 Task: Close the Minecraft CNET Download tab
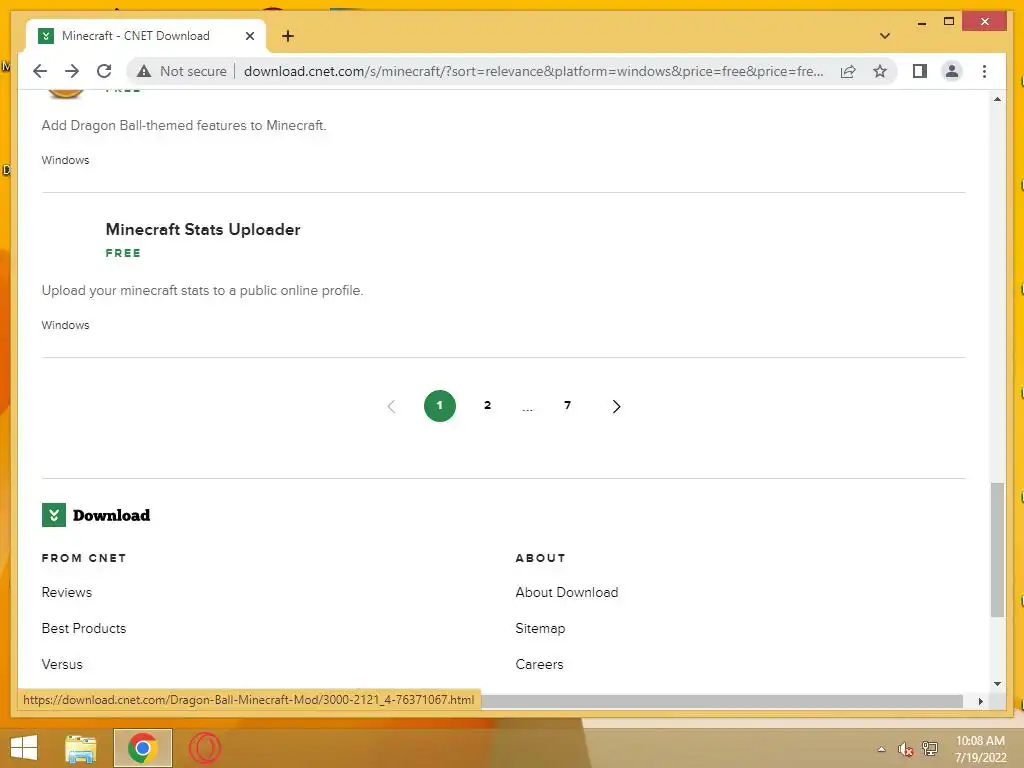249,36
